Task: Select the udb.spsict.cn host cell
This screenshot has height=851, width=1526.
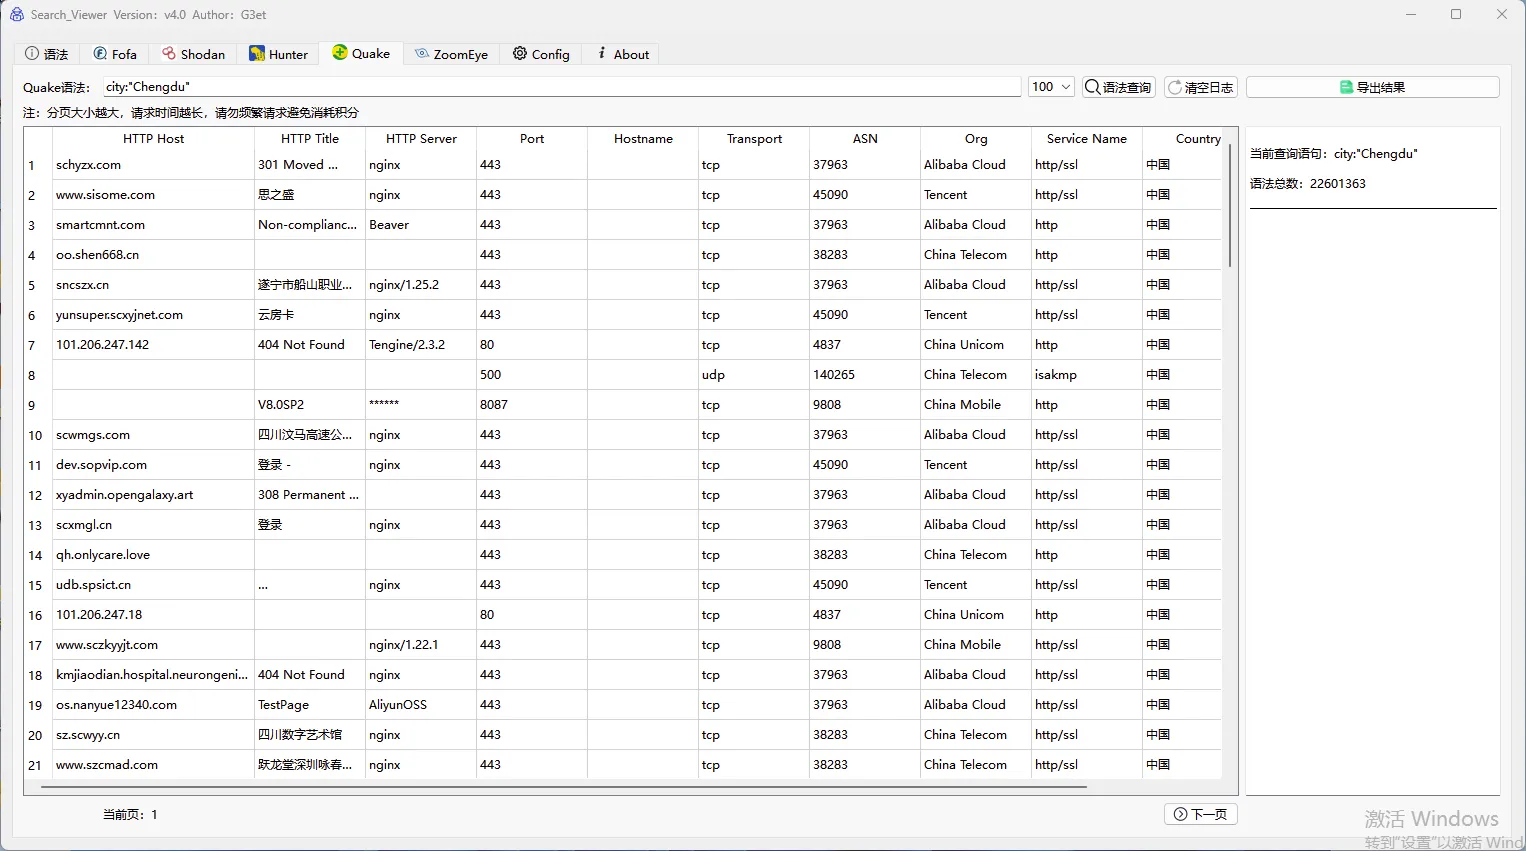Action: (153, 585)
